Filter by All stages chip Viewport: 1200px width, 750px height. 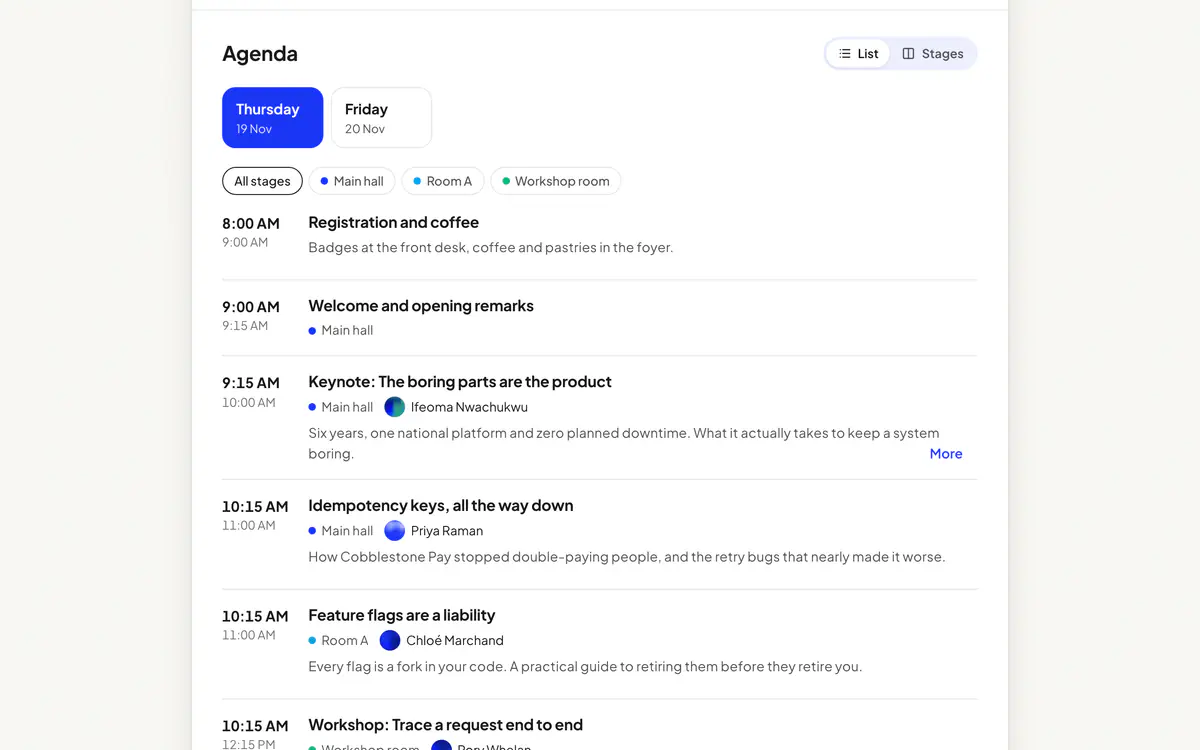[262, 181]
